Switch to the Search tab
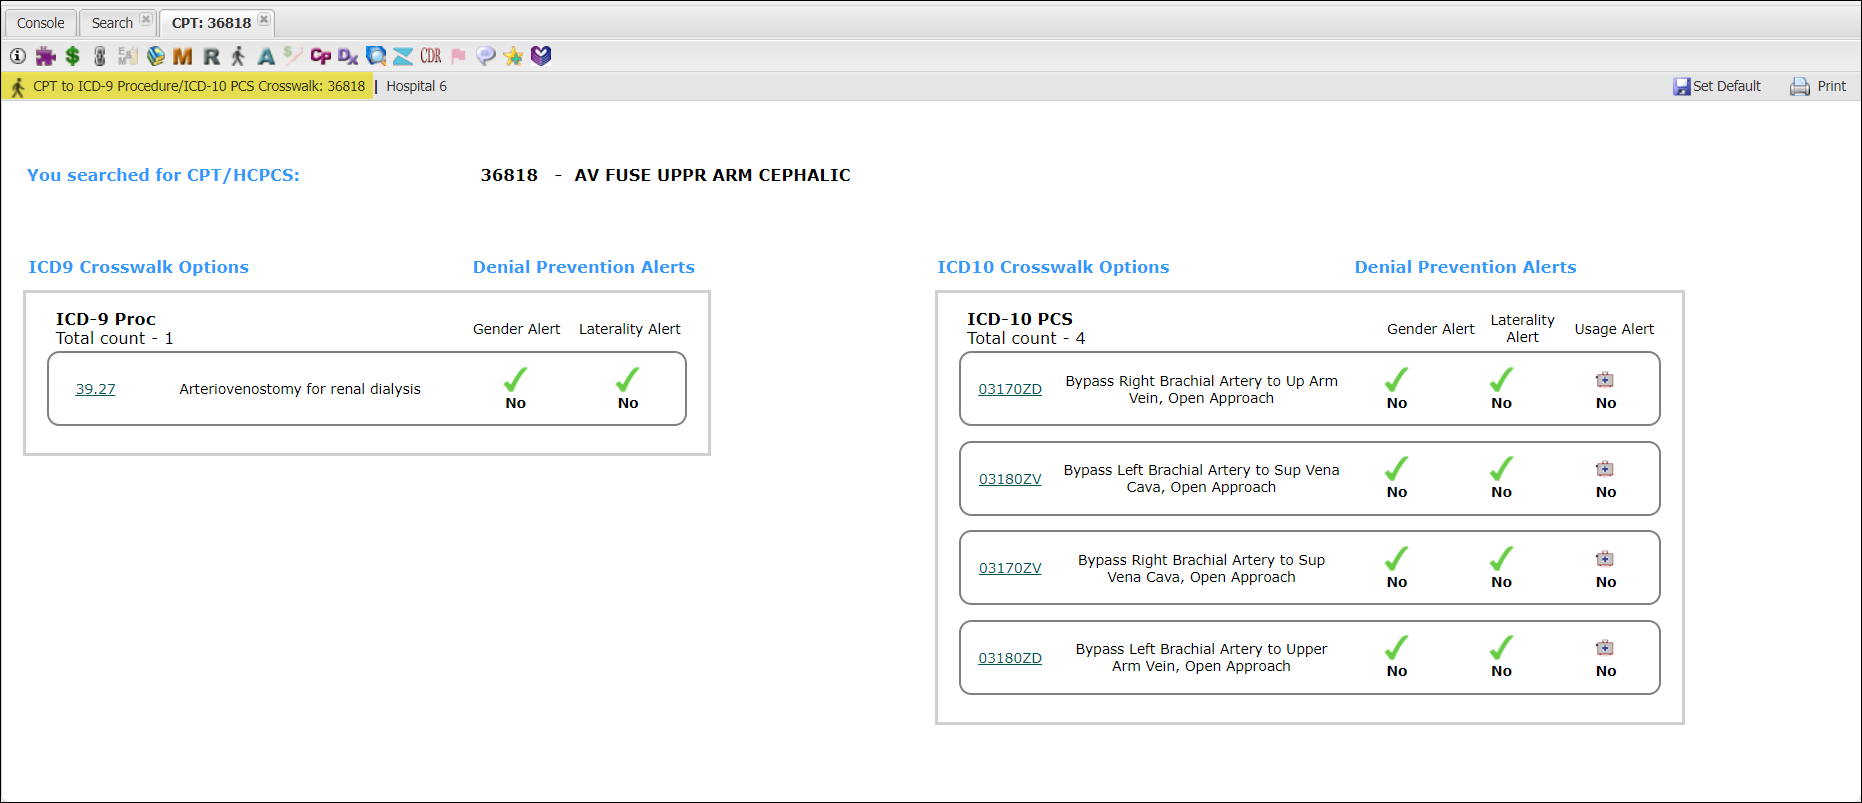 point(112,23)
